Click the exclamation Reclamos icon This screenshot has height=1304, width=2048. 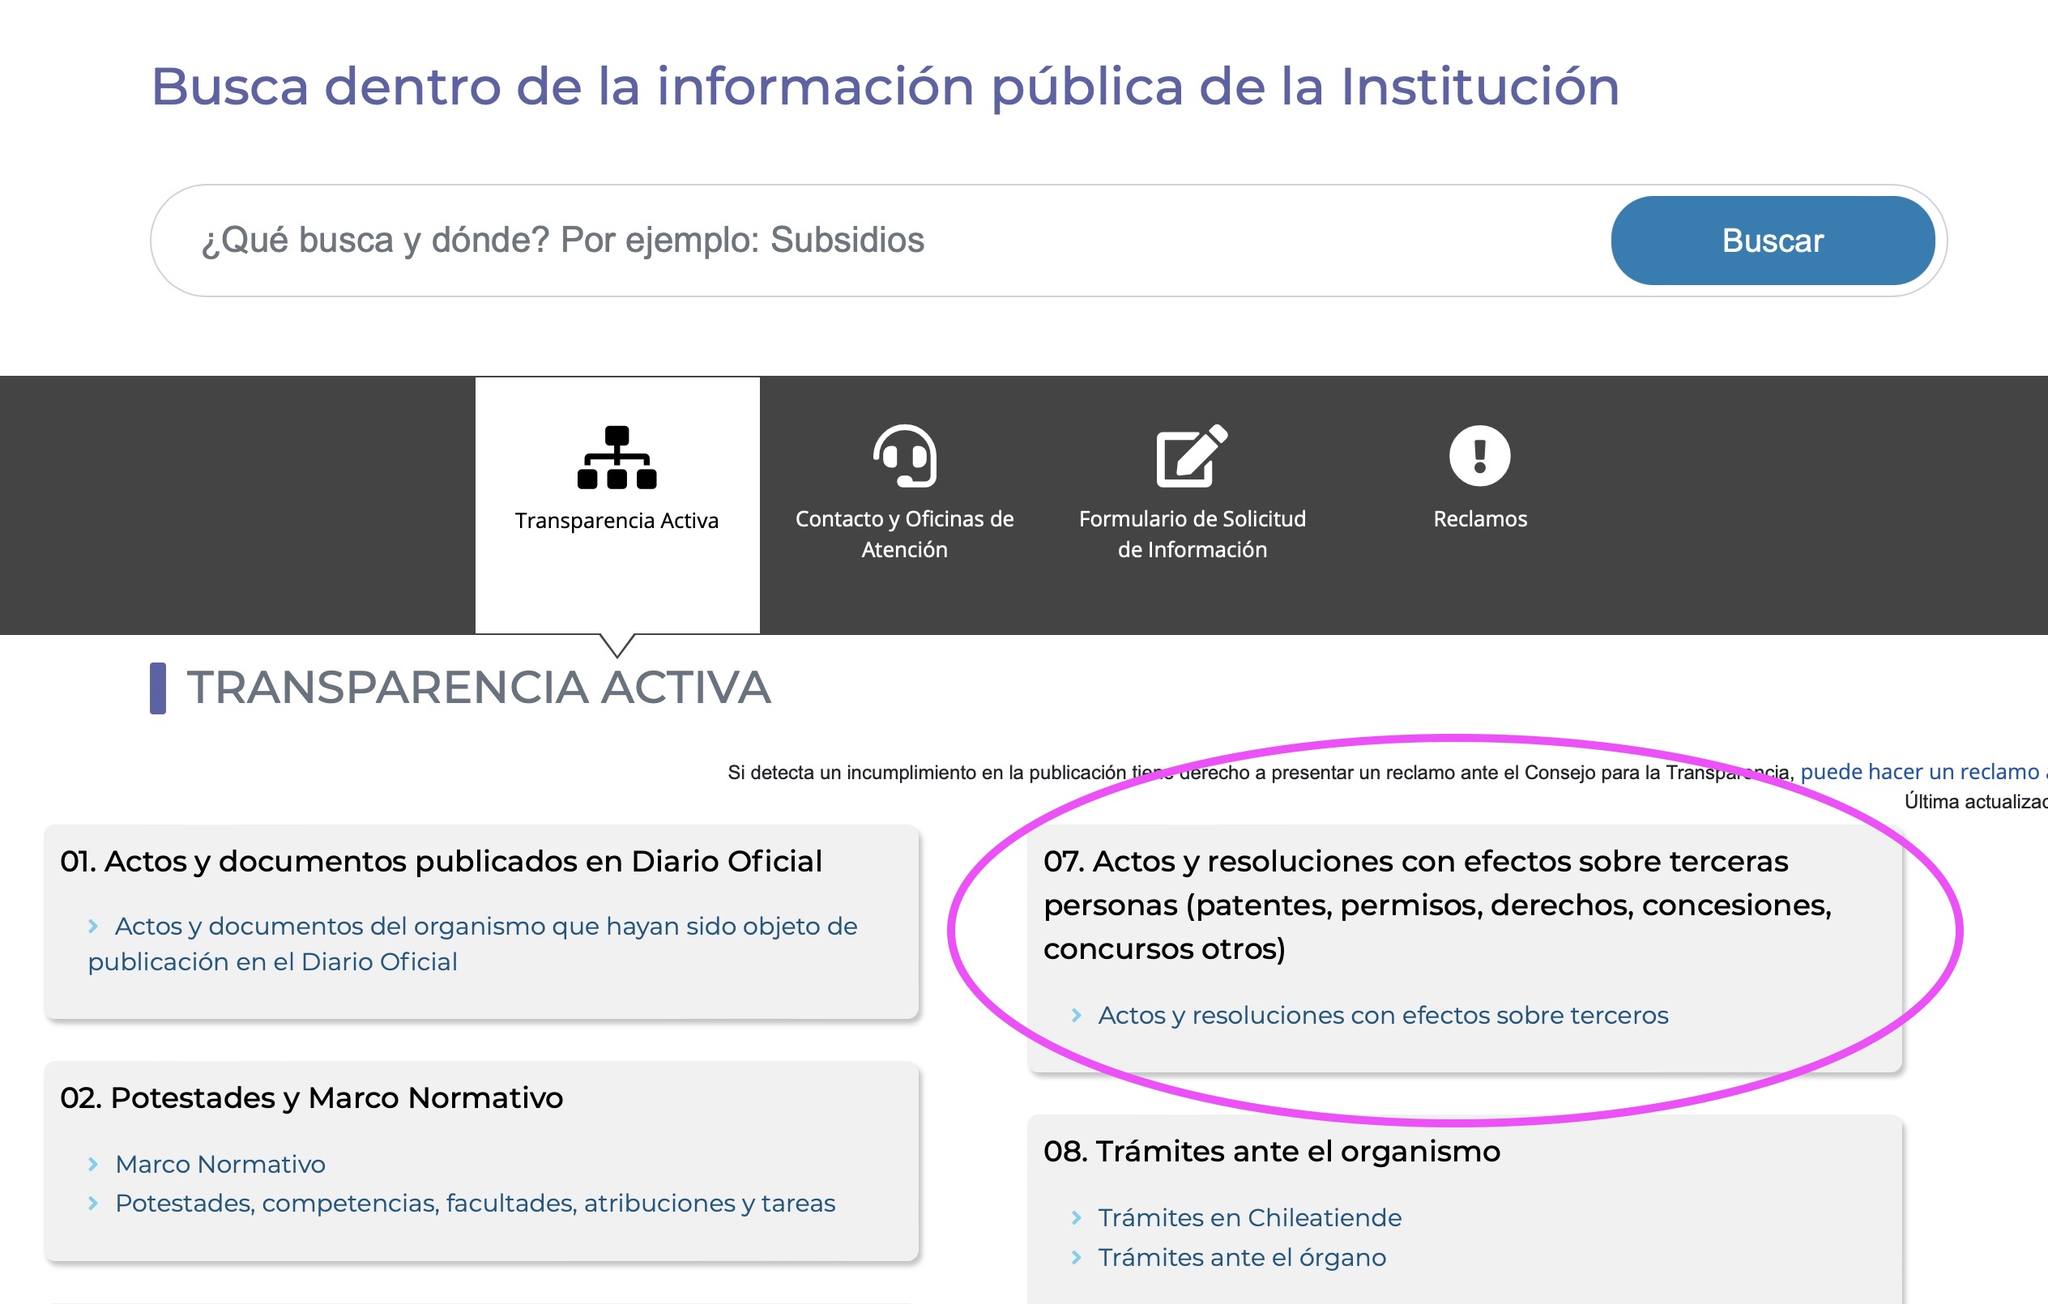pos(1479,456)
